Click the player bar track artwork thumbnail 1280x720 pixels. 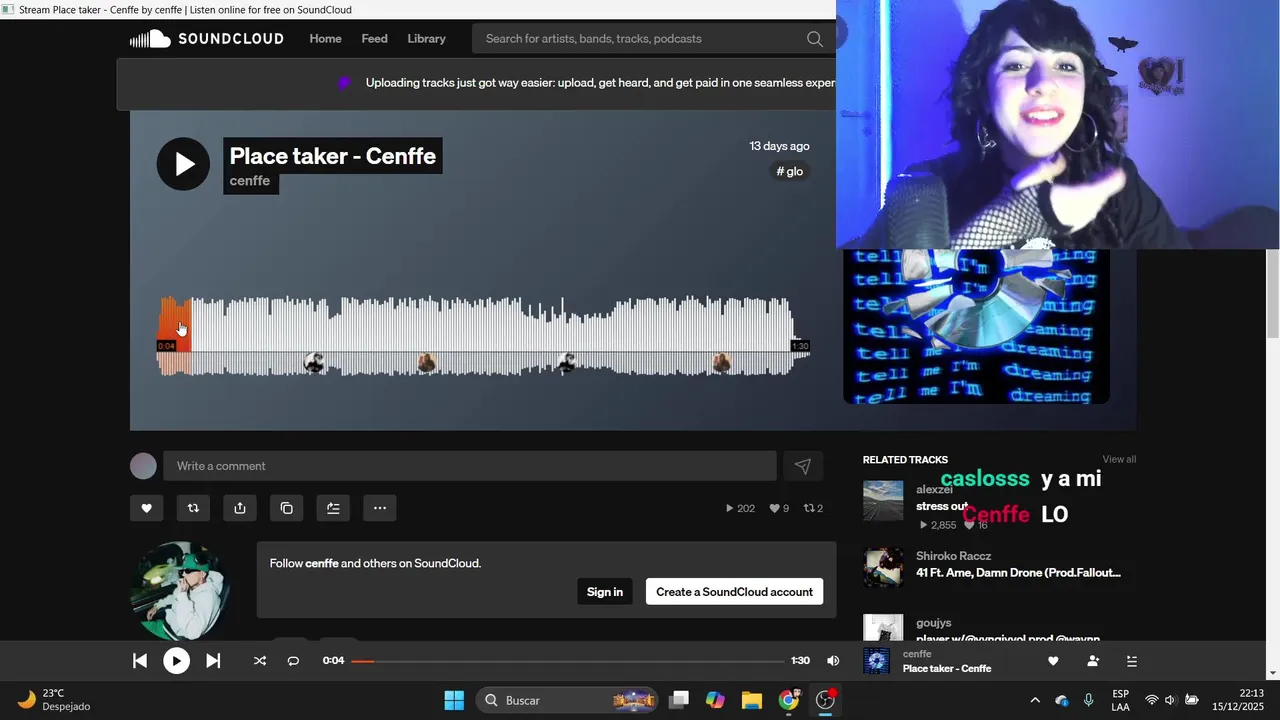876,661
